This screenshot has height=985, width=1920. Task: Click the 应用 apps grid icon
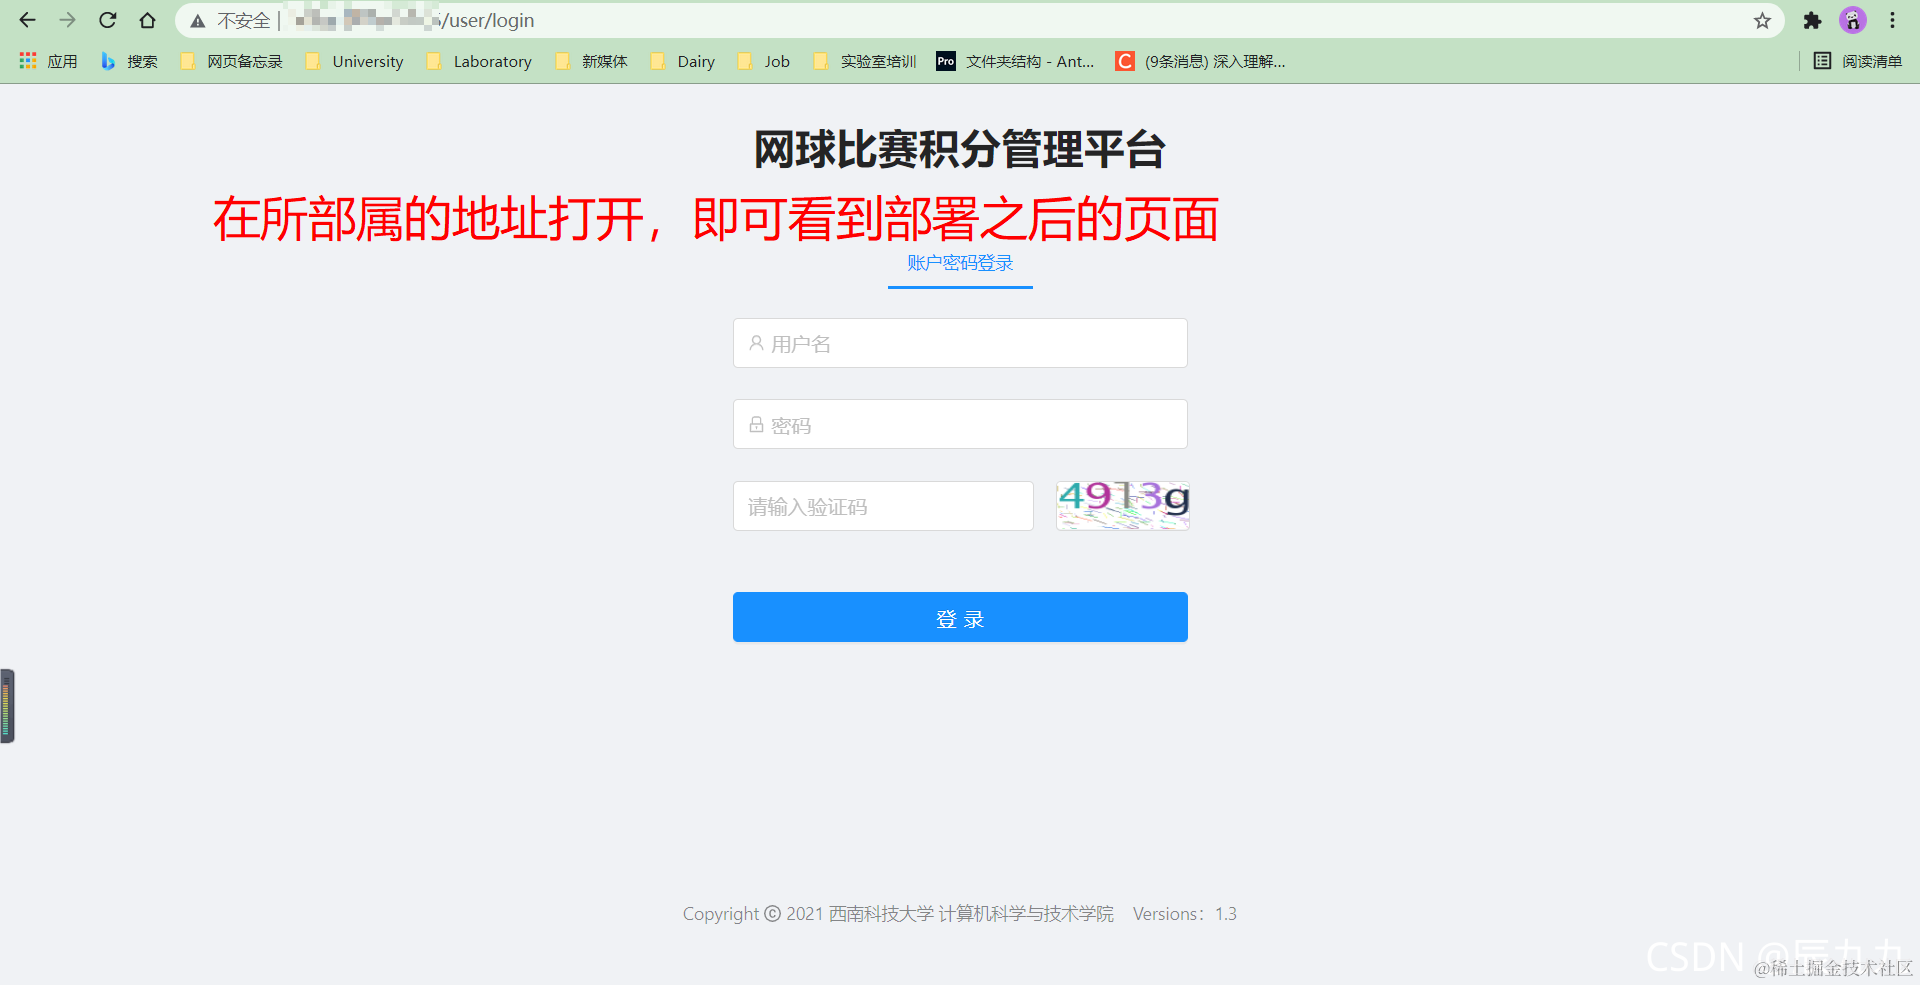[27, 61]
